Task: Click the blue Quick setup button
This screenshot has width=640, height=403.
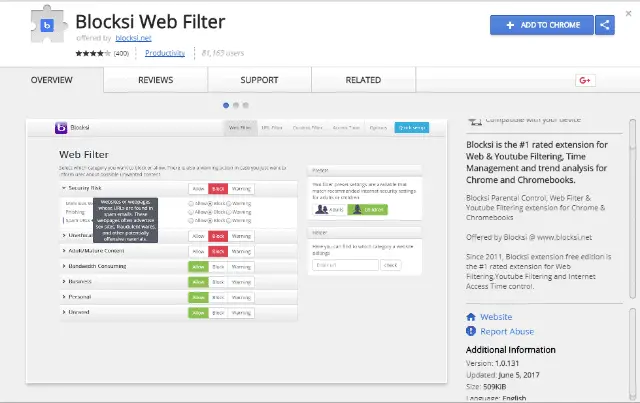Action: [412, 128]
